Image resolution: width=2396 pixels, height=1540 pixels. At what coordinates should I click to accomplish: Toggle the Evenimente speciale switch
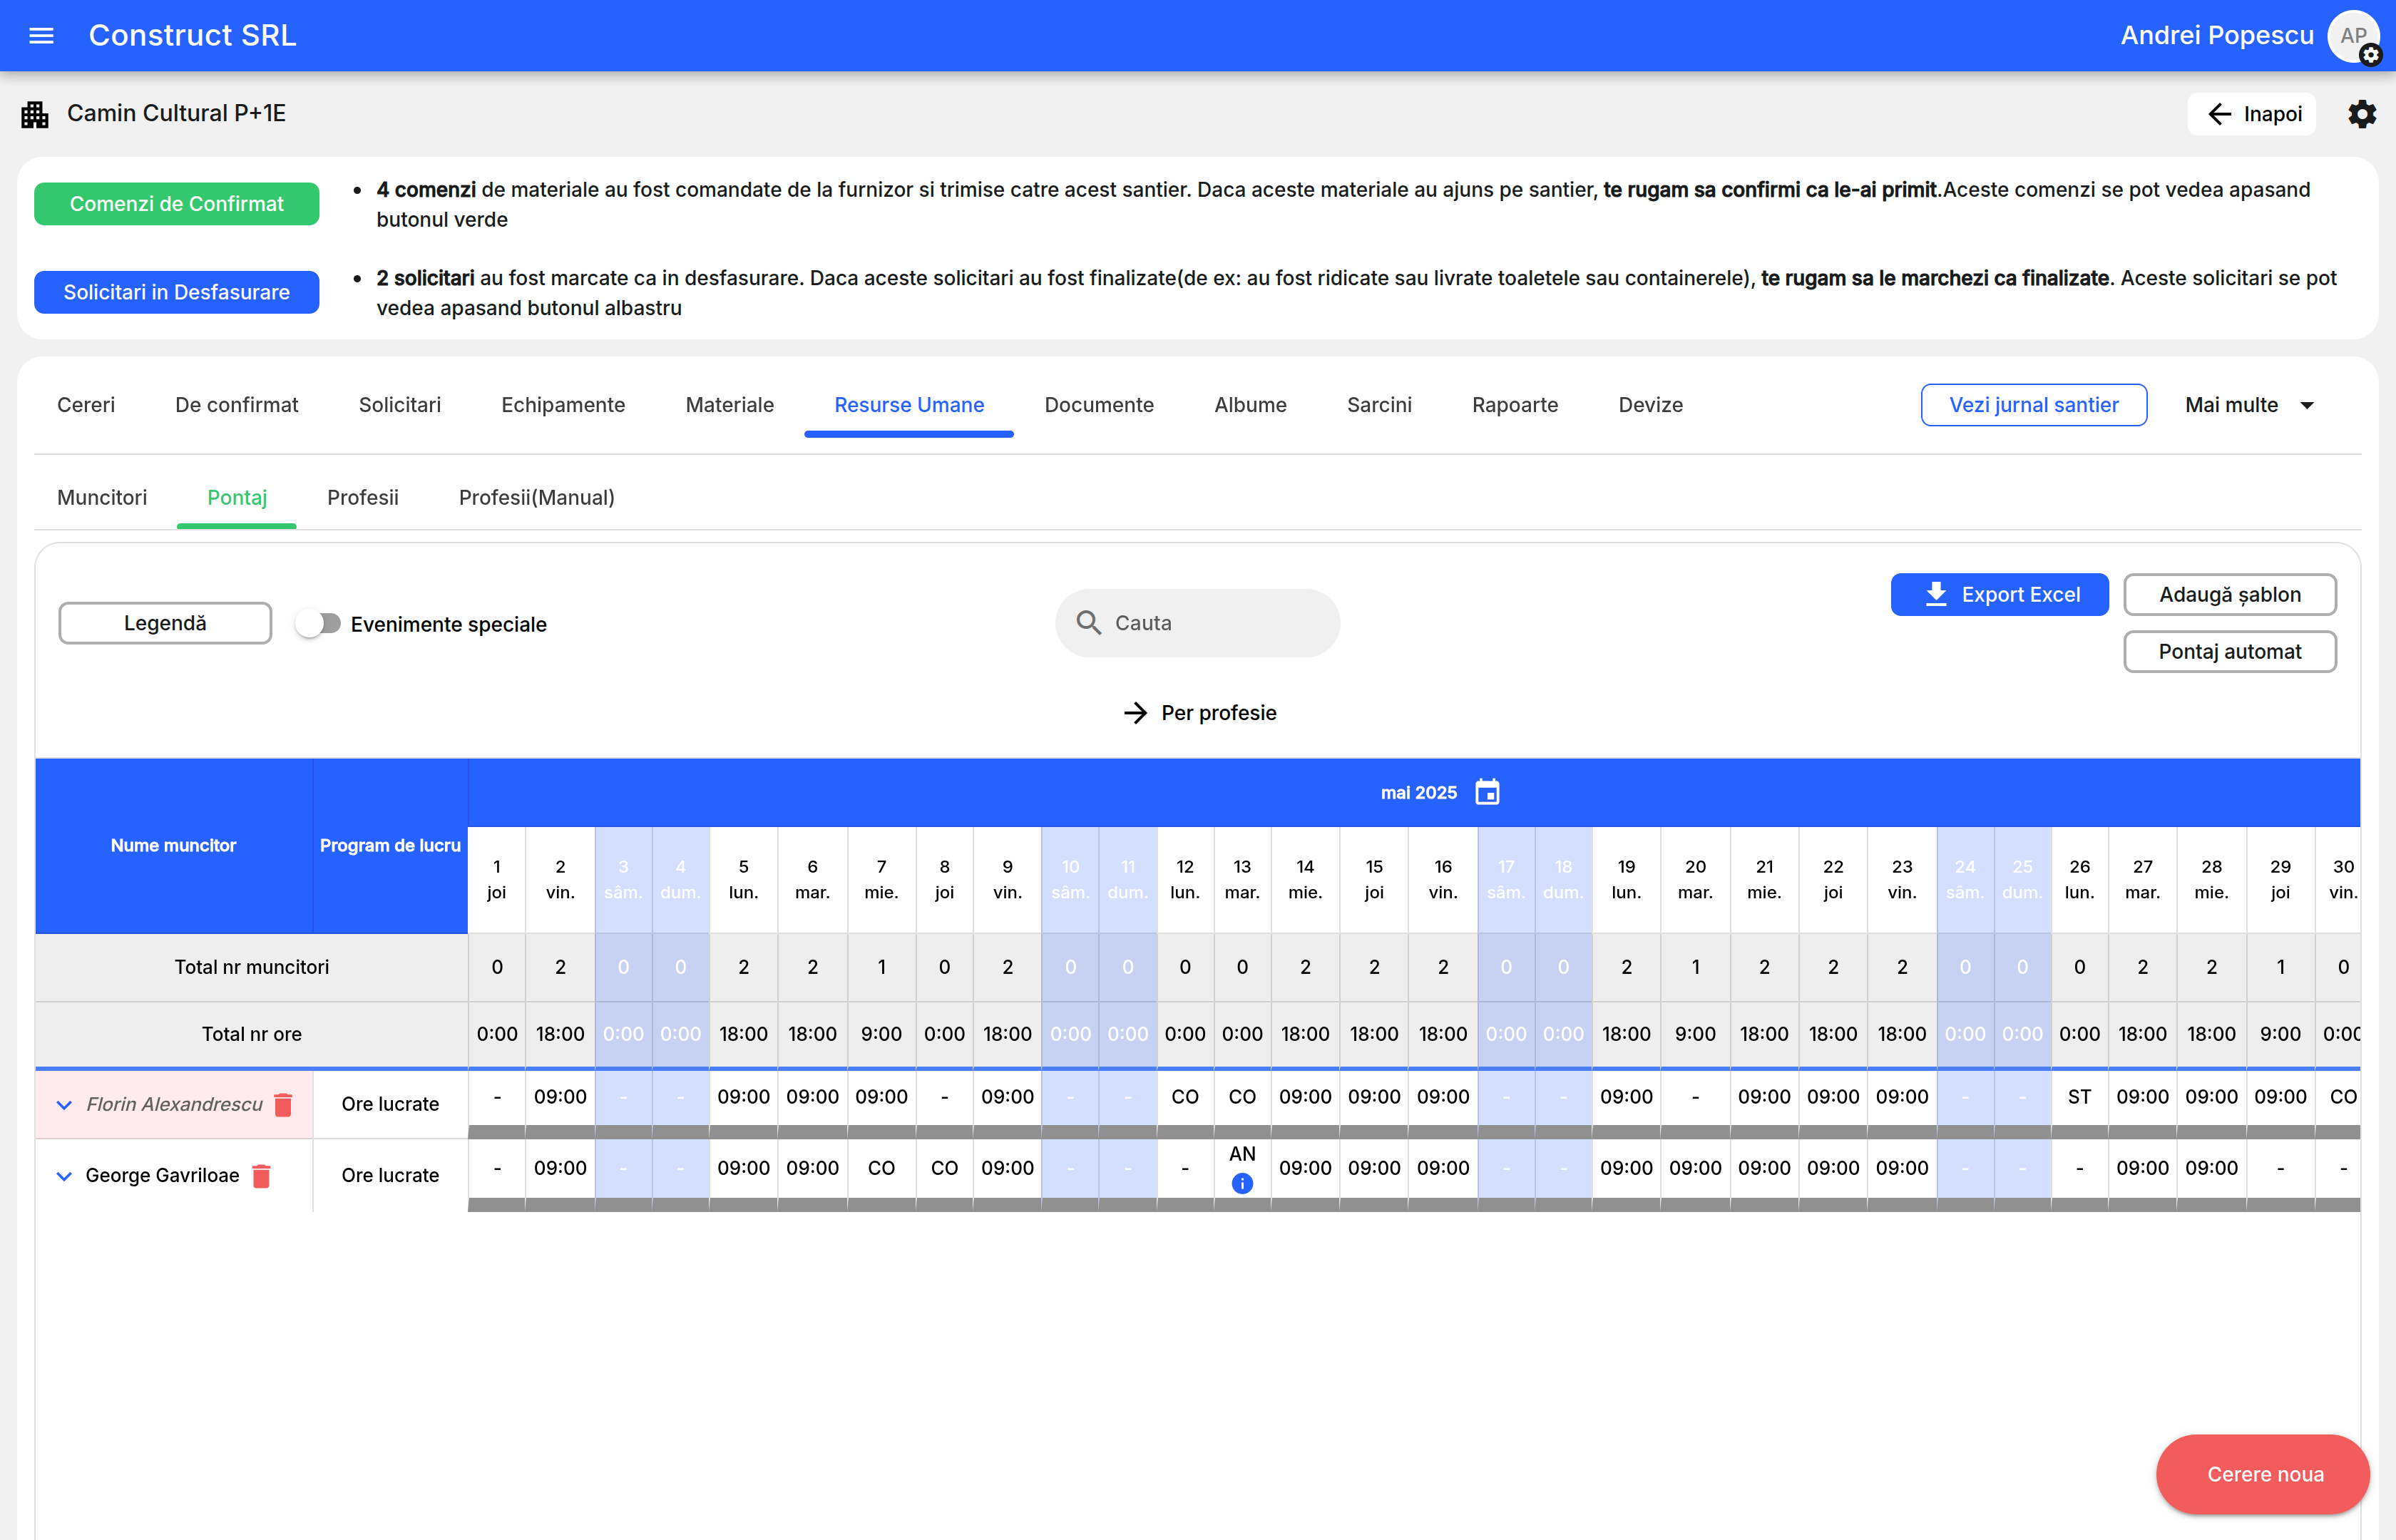pyautogui.click(x=319, y=624)
